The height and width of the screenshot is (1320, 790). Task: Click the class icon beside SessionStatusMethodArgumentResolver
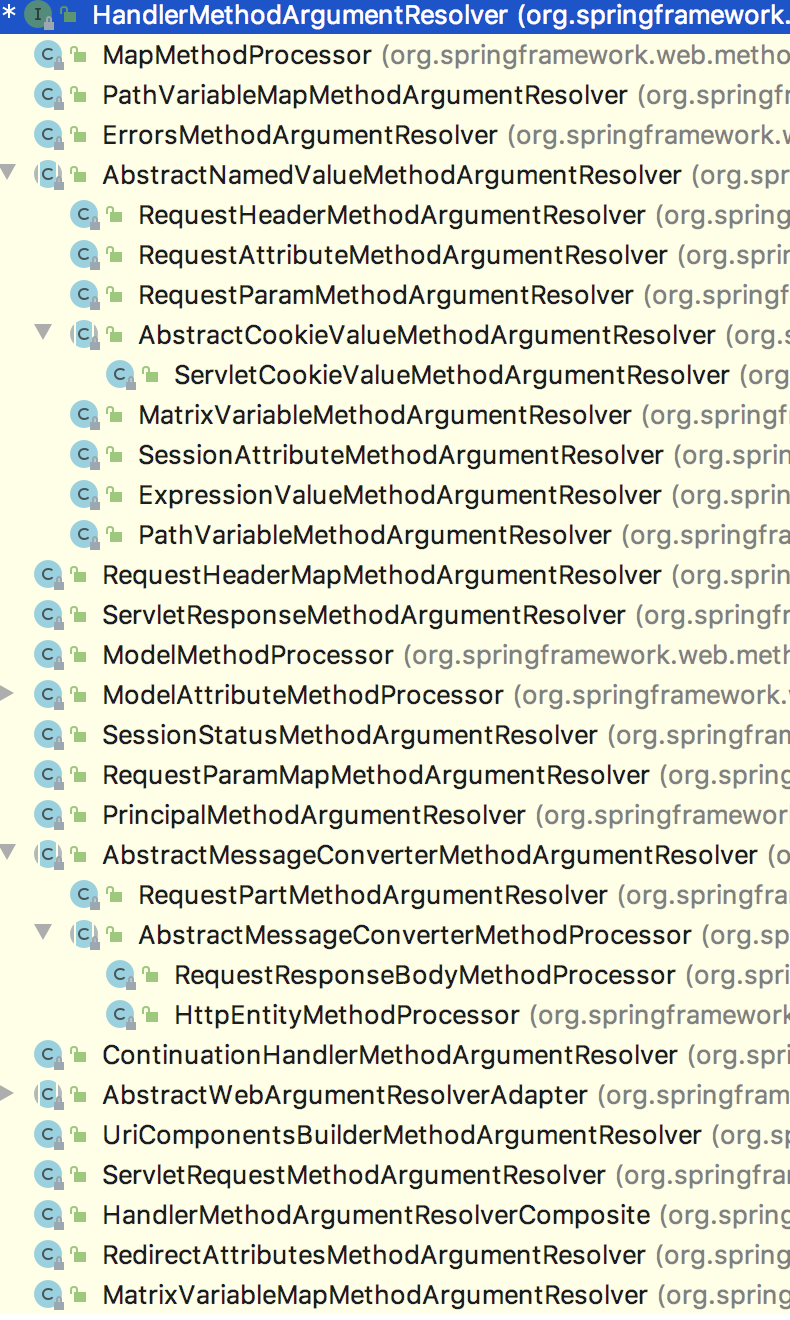coord(48,735)
